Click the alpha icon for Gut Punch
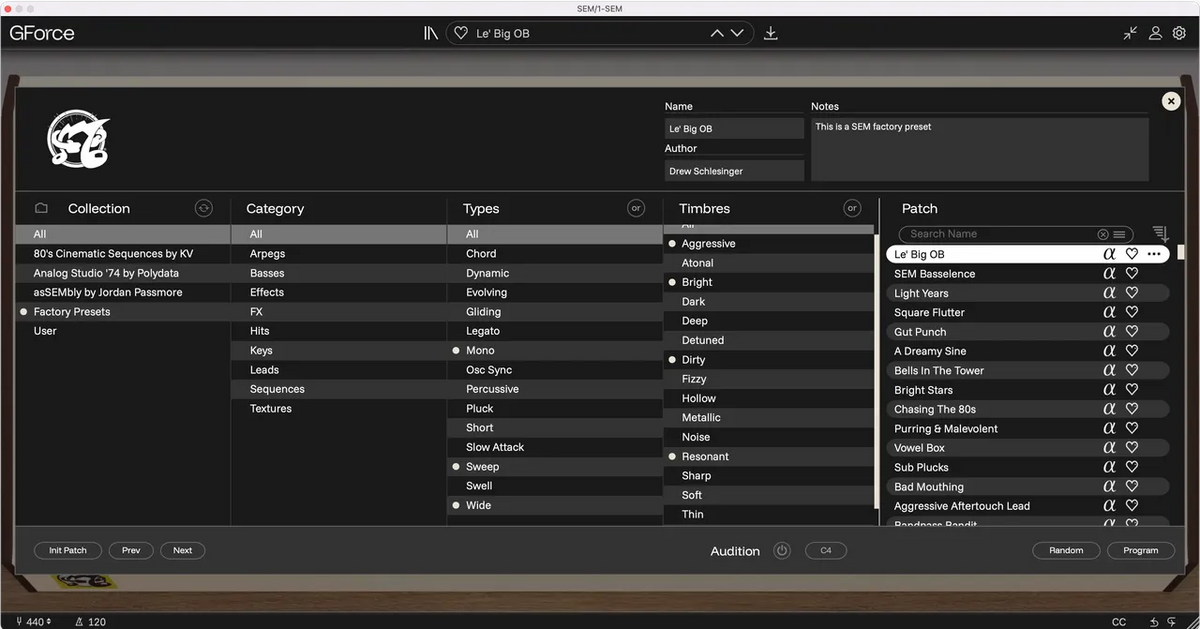Image resolution: width=1200 pixels, height=629 pixels. click(x=1109, y=332)
